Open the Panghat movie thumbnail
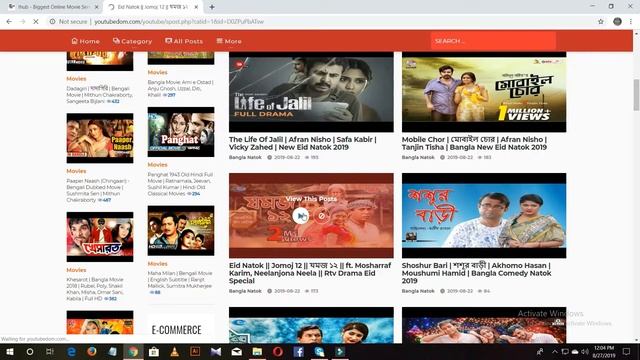This screenshot has height=360, width=640. (181, 132)
